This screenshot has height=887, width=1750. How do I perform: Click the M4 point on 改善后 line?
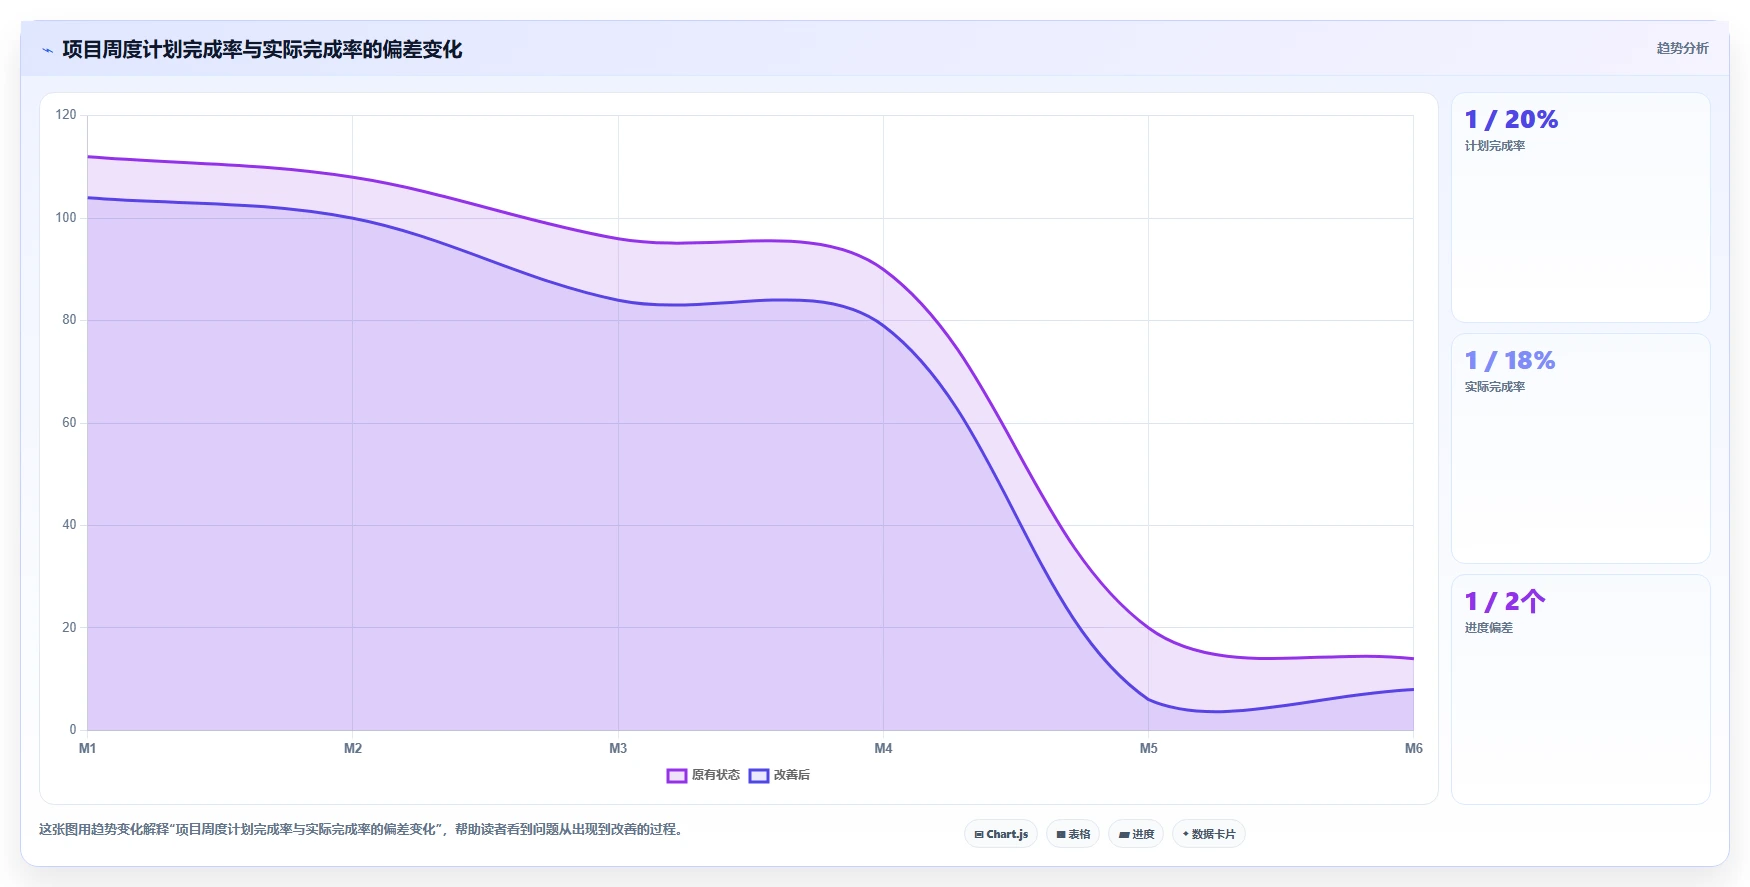tap(883, 321)
